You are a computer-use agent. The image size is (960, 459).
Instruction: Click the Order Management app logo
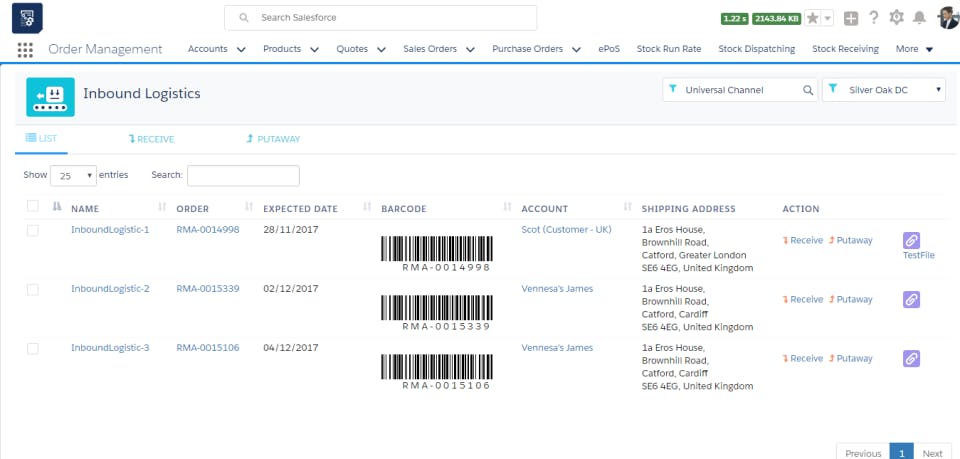(x=27, y=18)
